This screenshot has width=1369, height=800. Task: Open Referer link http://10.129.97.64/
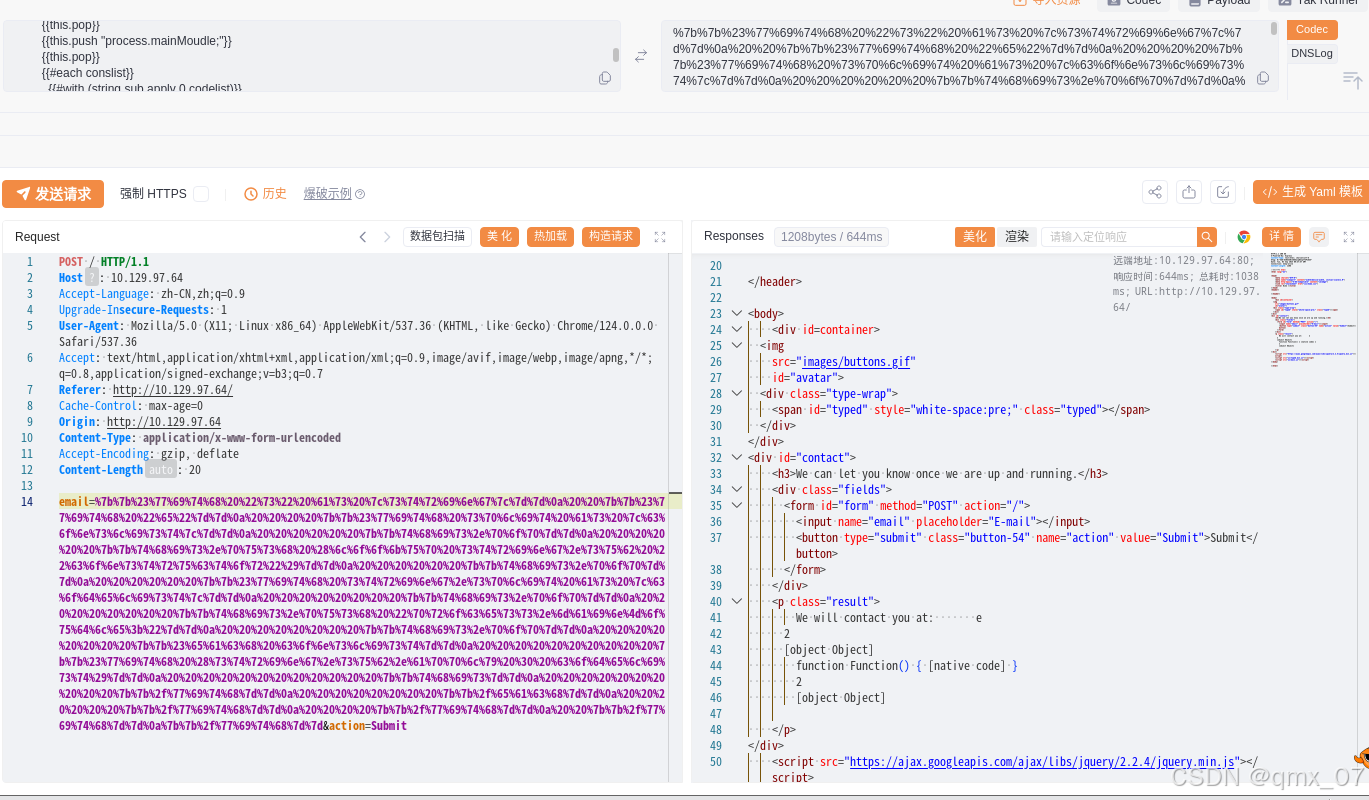click(x=173, y=390)
